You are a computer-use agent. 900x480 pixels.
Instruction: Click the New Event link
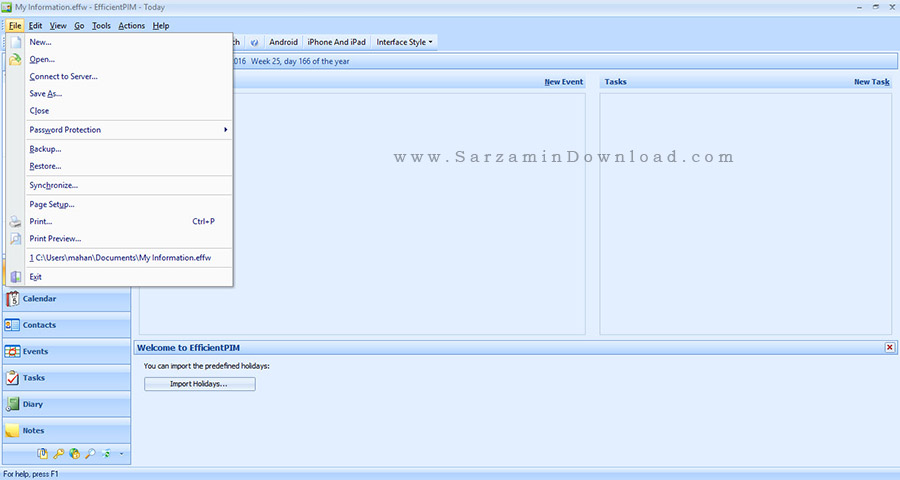pyautogui.click(x=564, y=82)
